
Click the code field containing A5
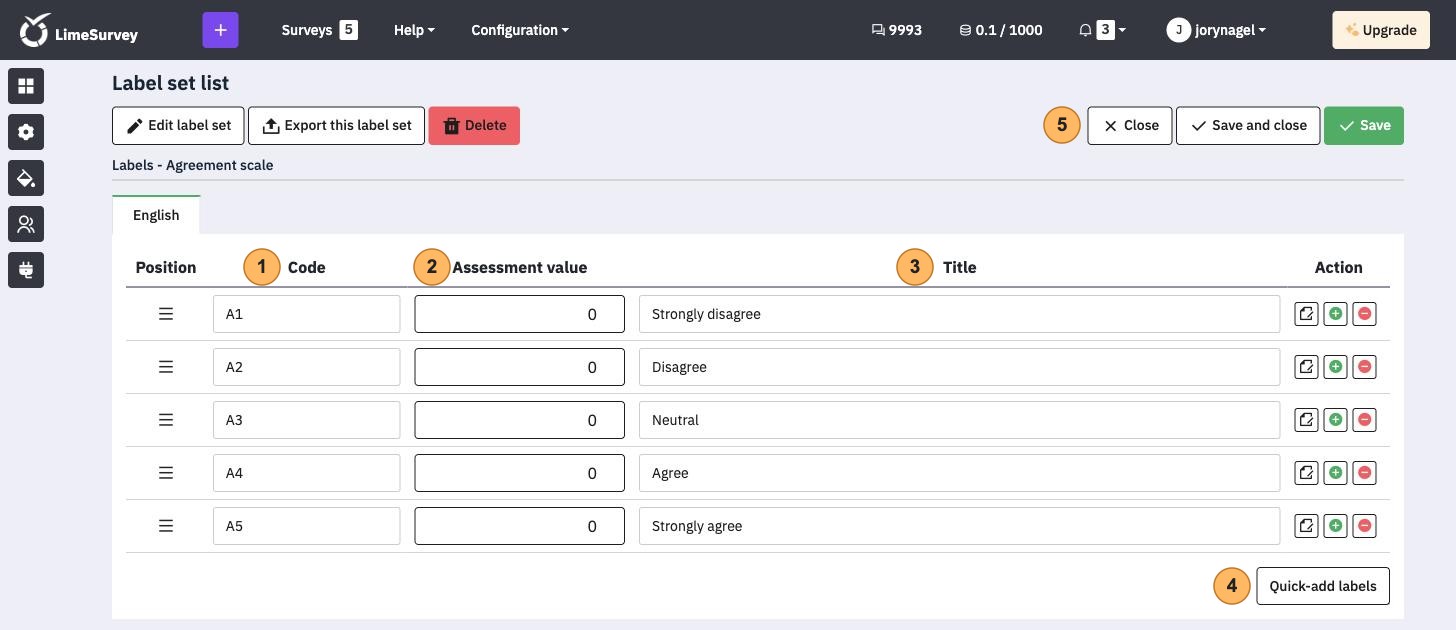click(x=306, y=526)
